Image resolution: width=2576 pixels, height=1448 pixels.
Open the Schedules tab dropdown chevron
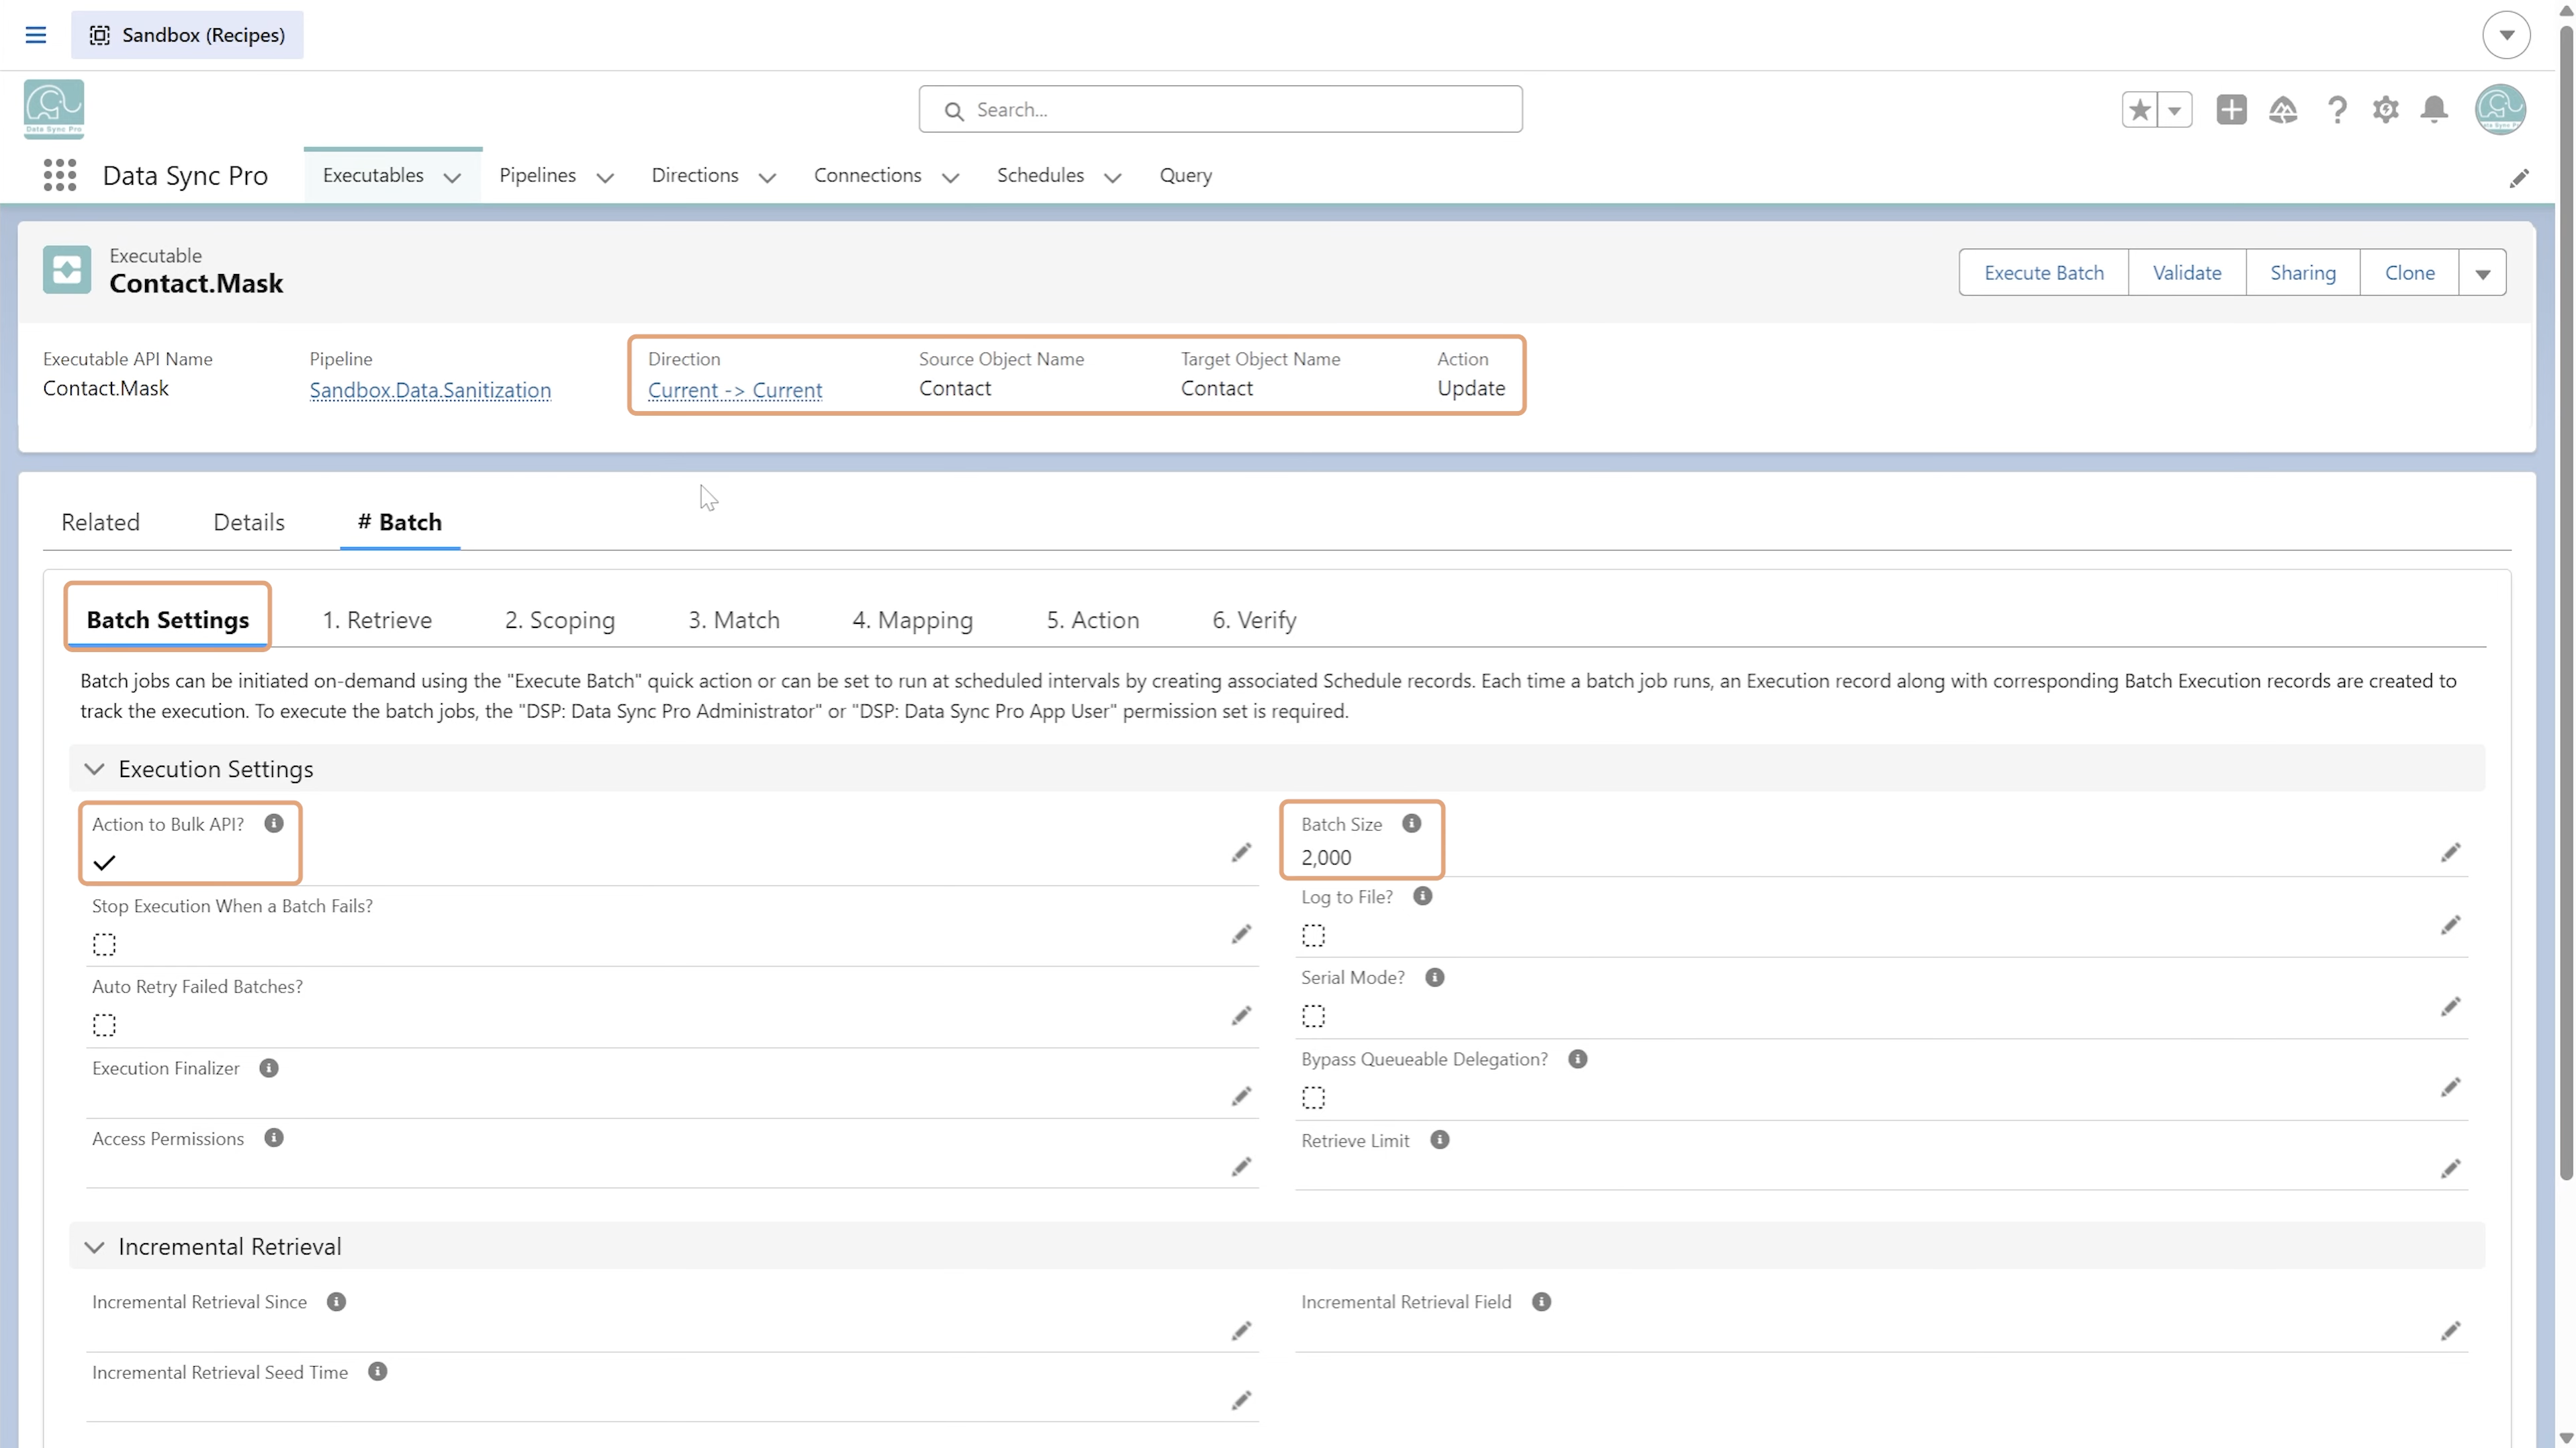(1112, 178)
